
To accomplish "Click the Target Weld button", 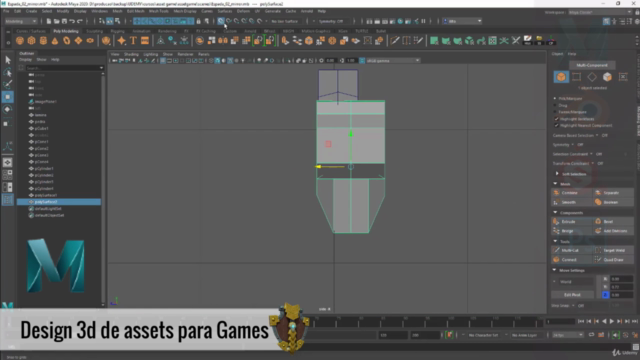I will (613, 250).
